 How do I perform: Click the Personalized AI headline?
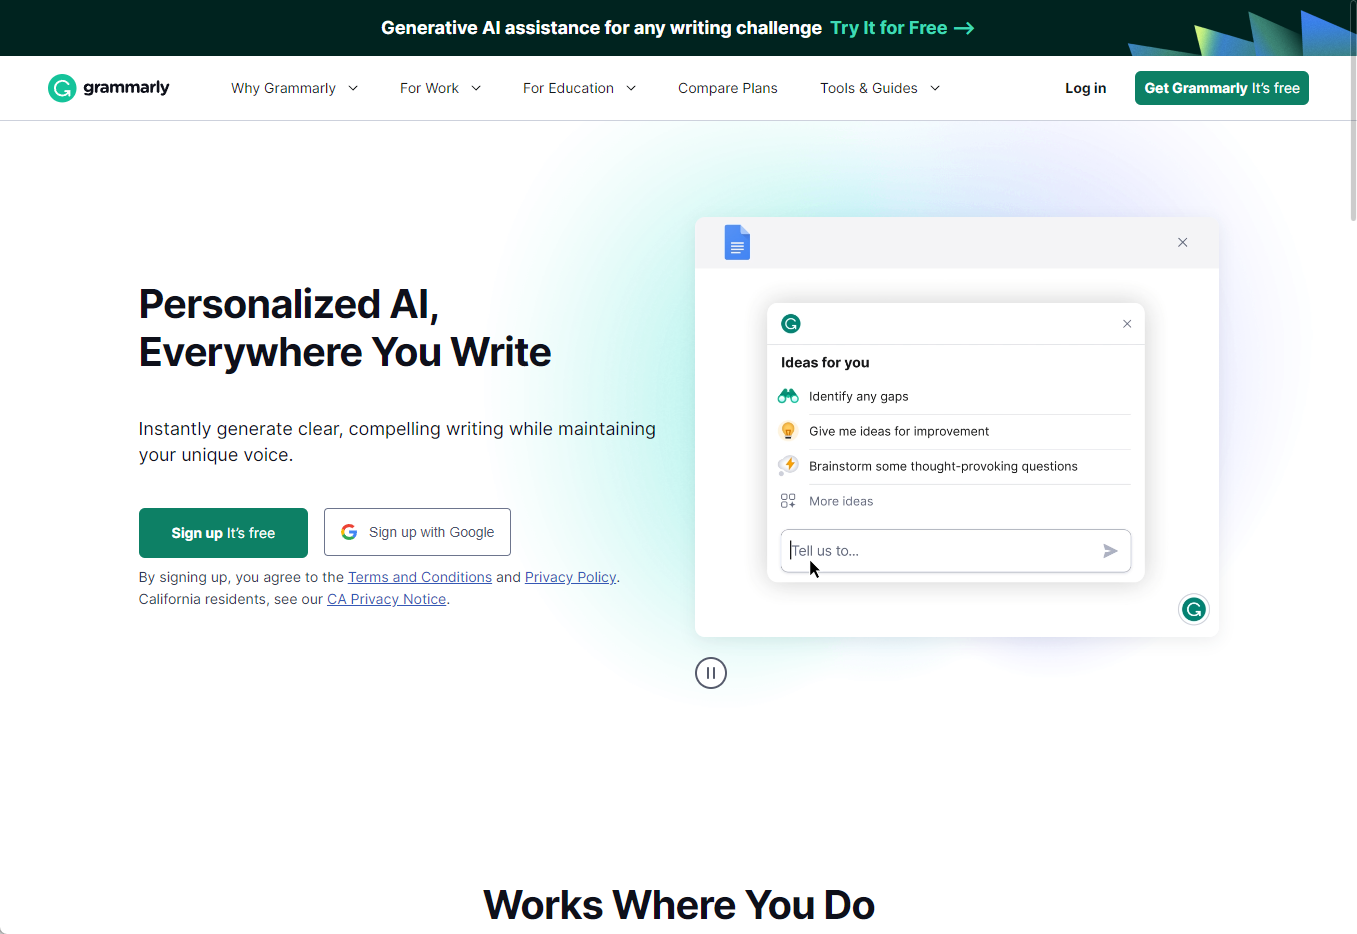click(345, 328)
